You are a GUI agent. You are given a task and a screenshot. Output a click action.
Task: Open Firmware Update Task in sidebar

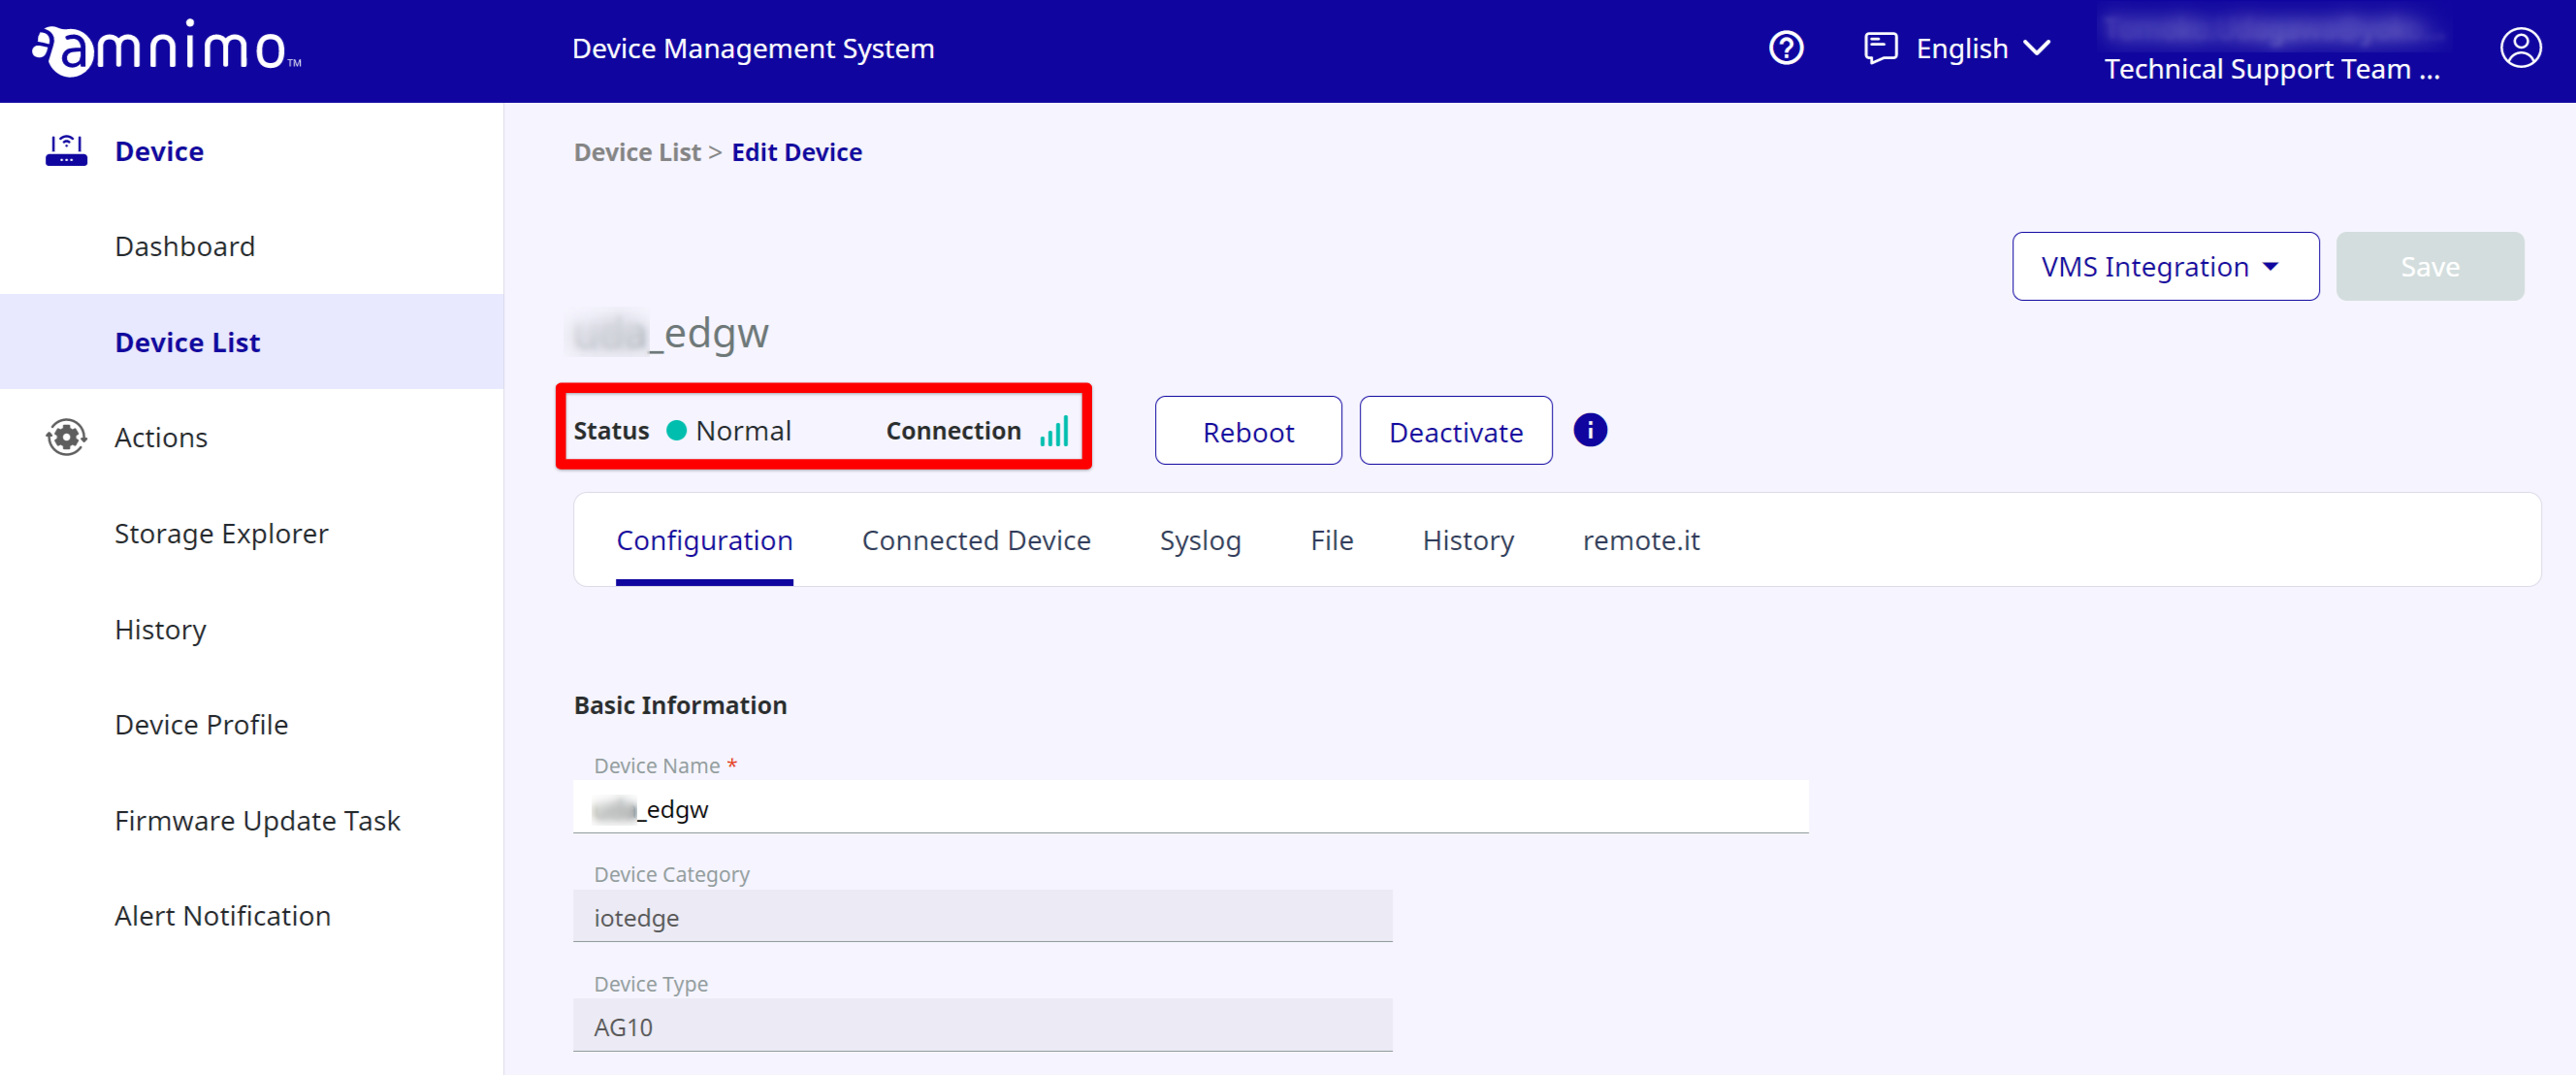tap(257, 820)
